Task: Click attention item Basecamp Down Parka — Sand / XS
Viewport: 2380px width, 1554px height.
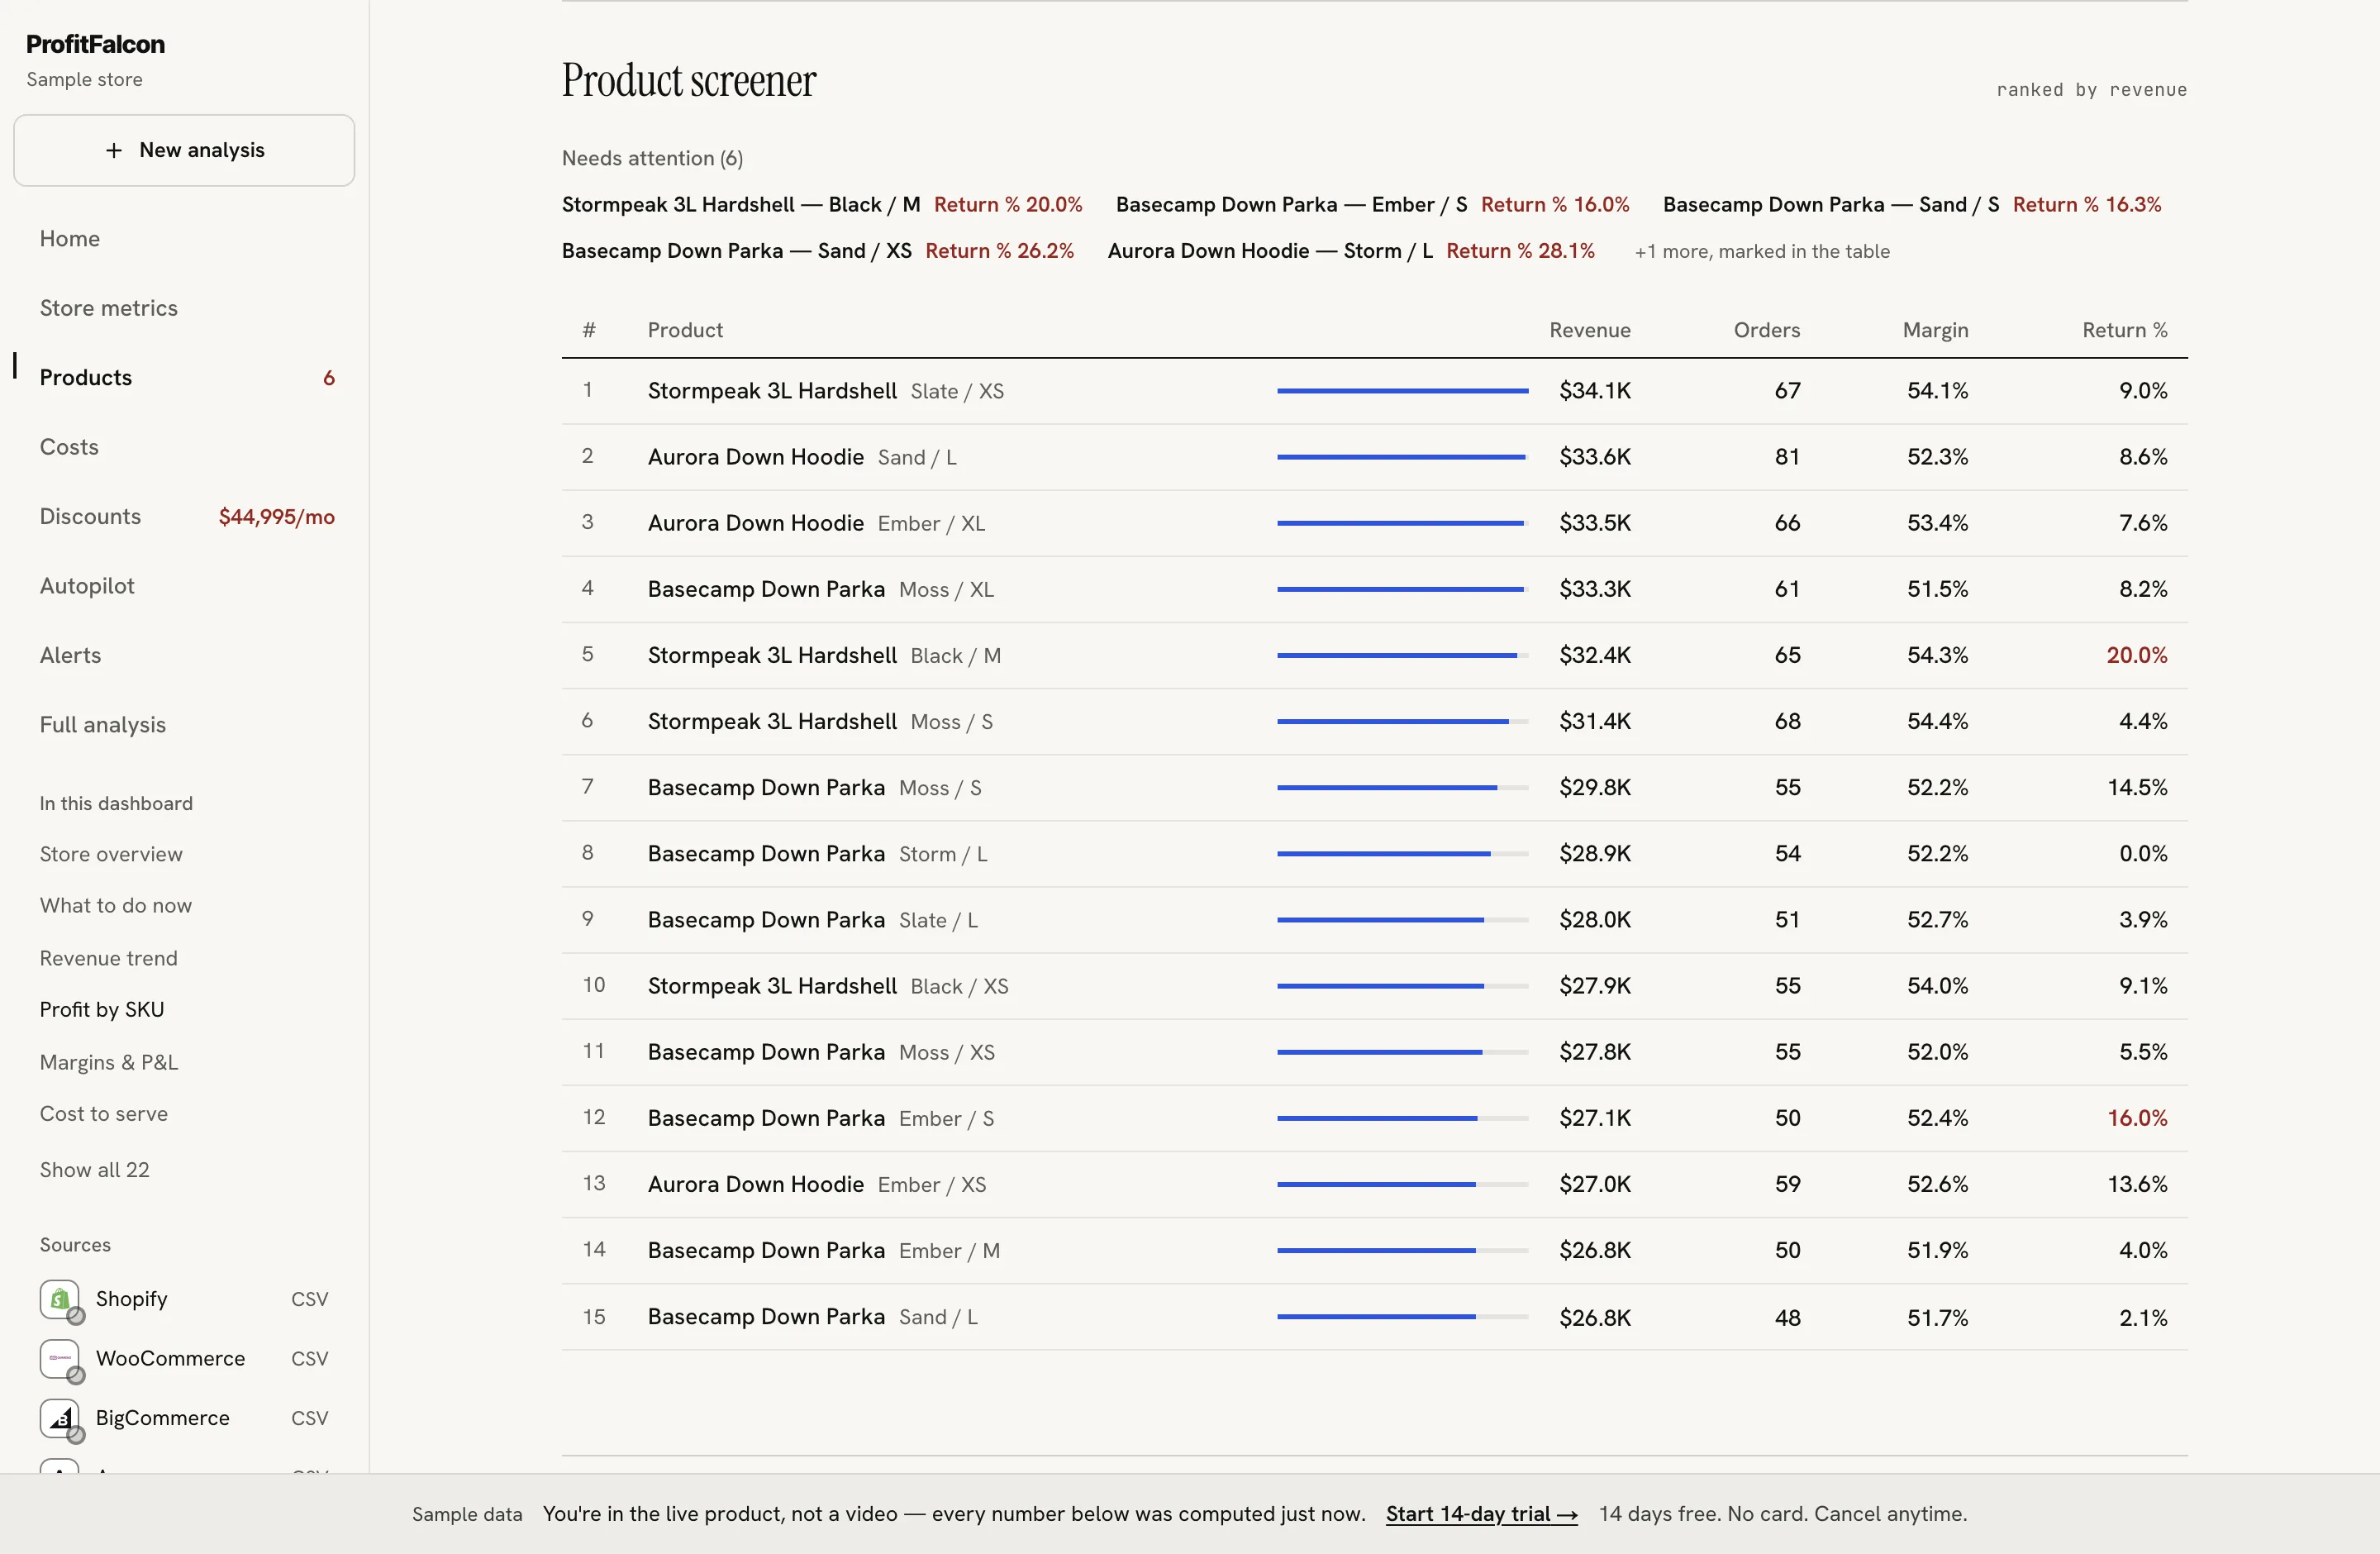Action: (x=818, y=251)
